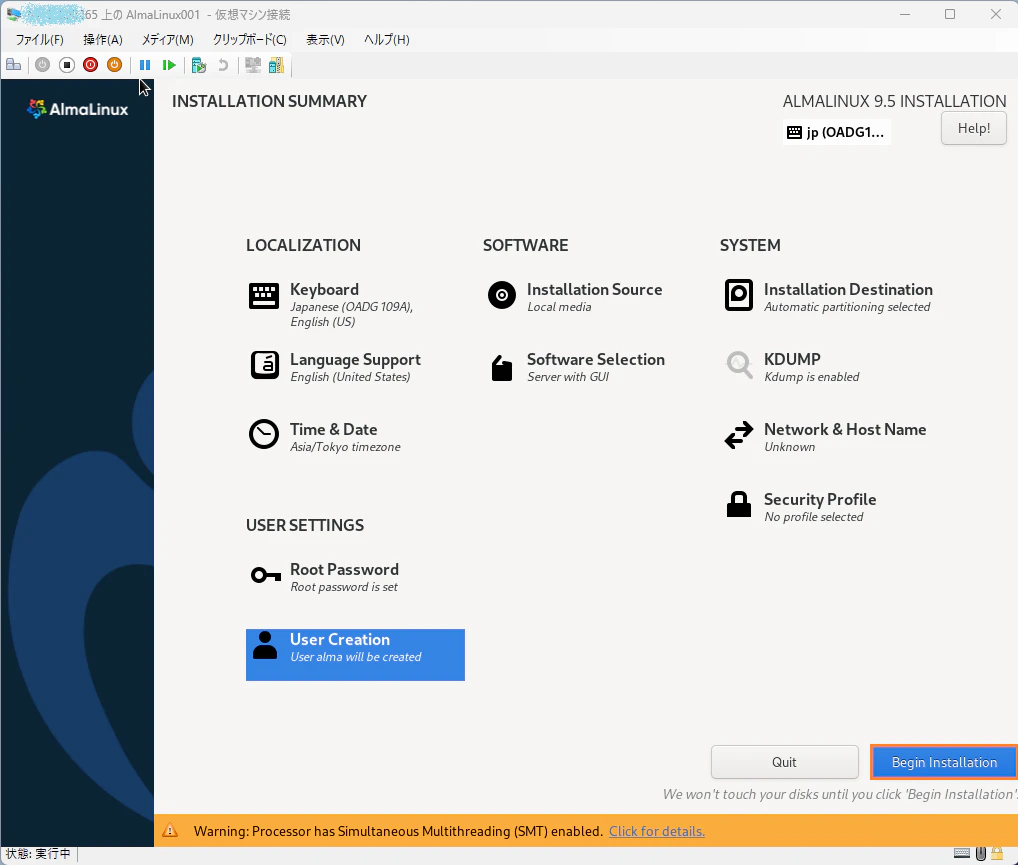Click the Ctrl+Alt+Del toolbar icon
Viewport: 1018px width, 865px height.
14,65
